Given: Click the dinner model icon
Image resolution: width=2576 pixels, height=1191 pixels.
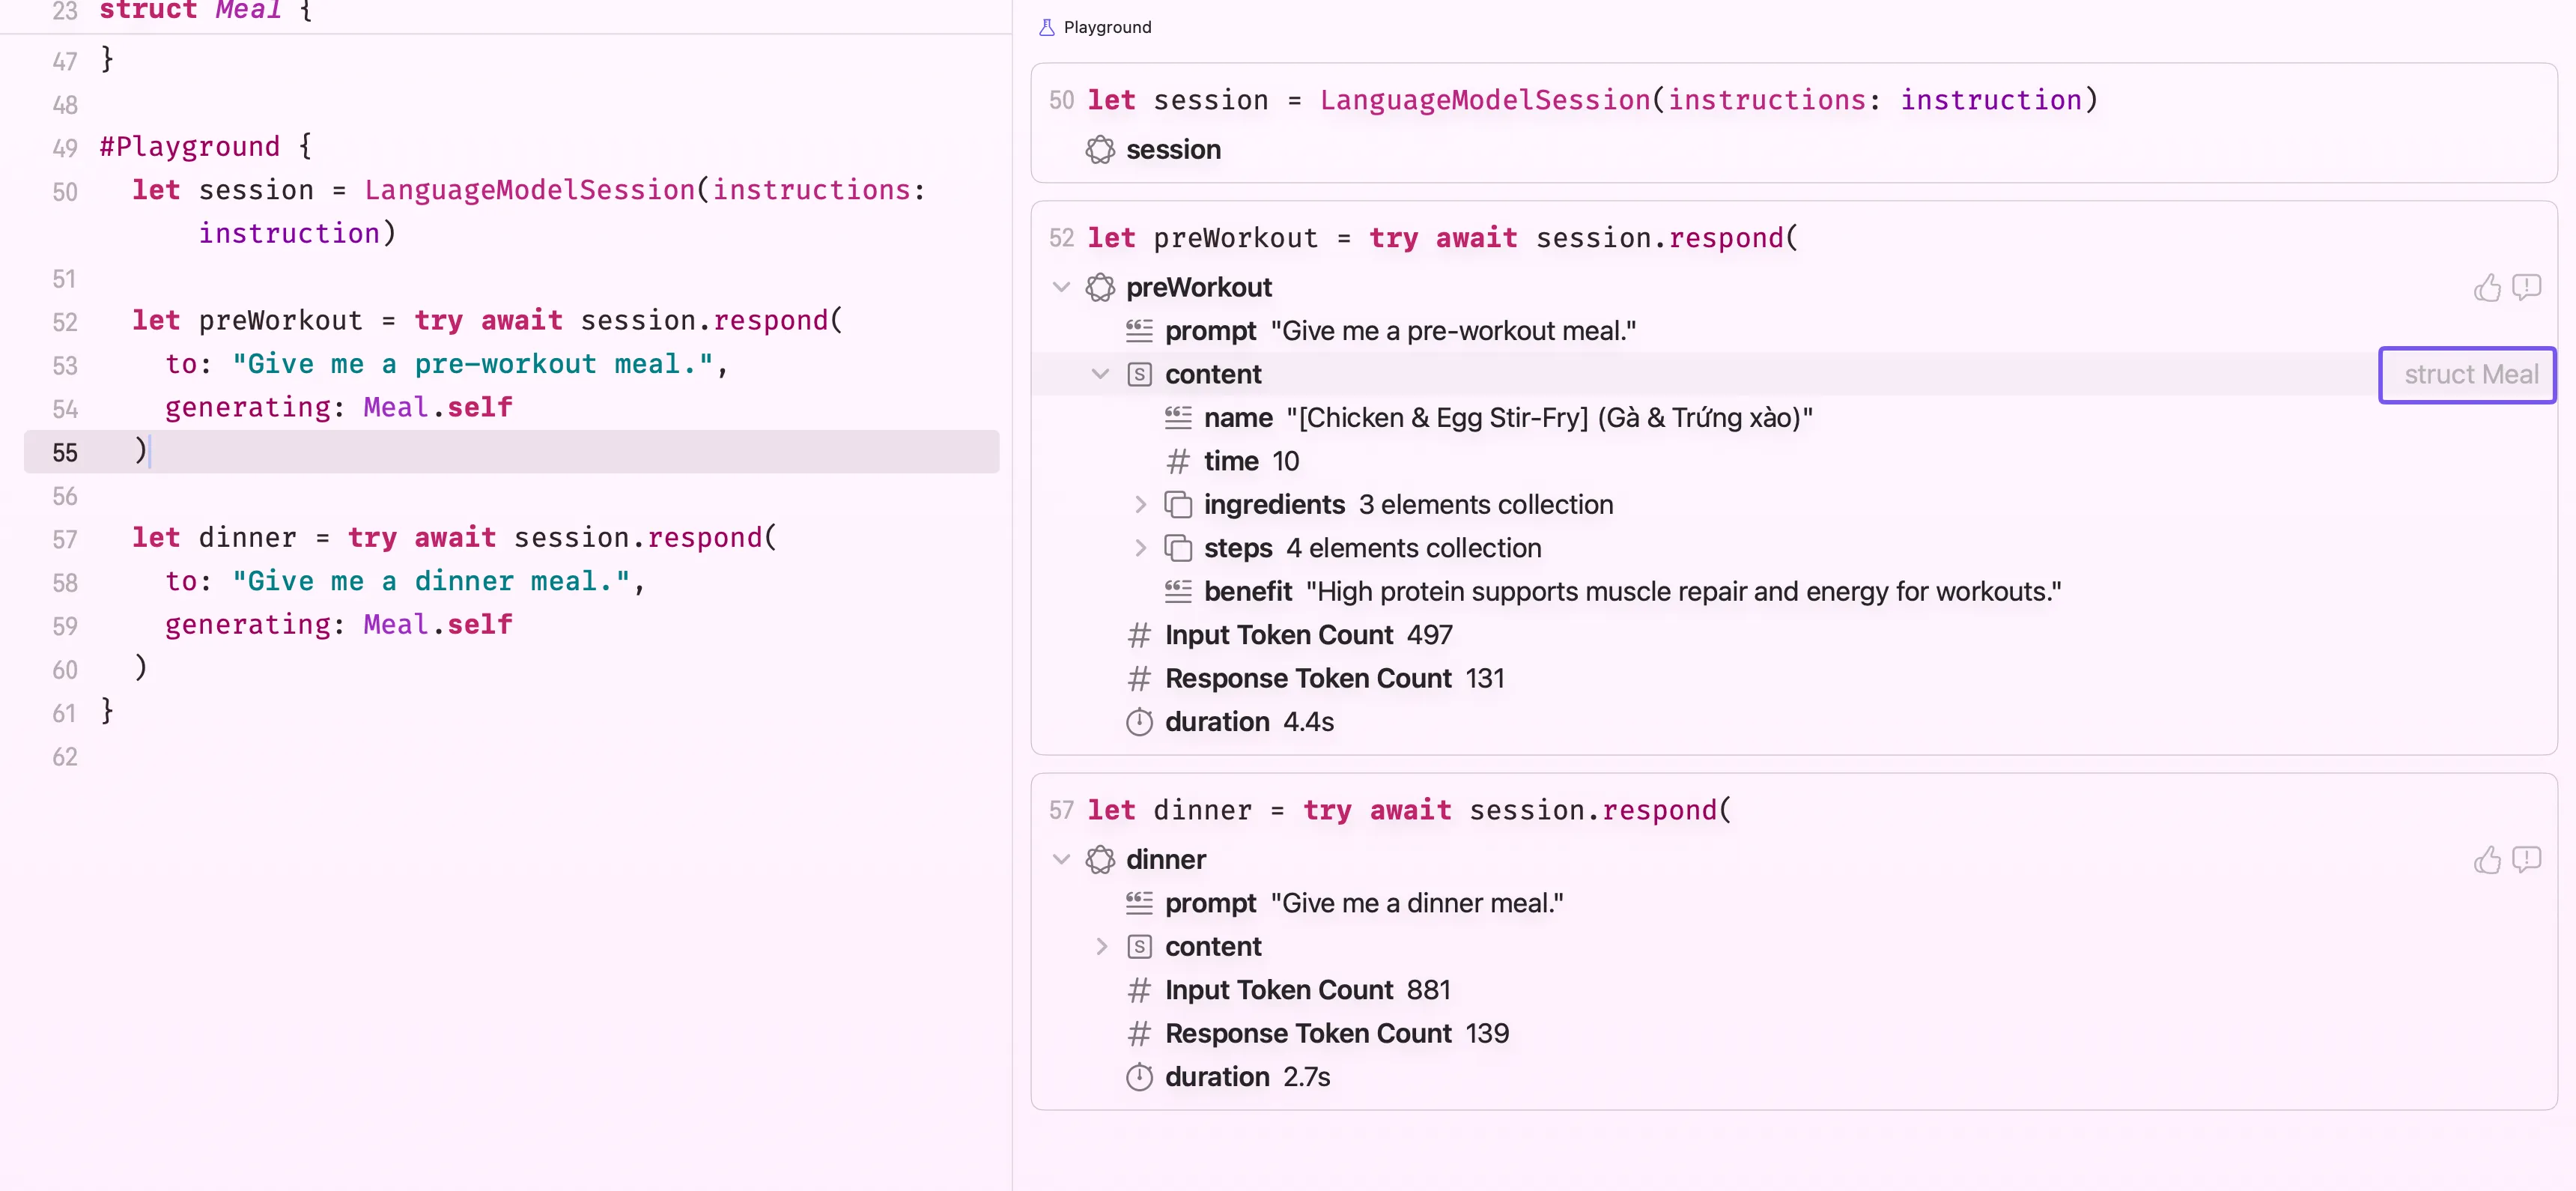Looking at the screenshot, I should click(x=1100, y=860).
